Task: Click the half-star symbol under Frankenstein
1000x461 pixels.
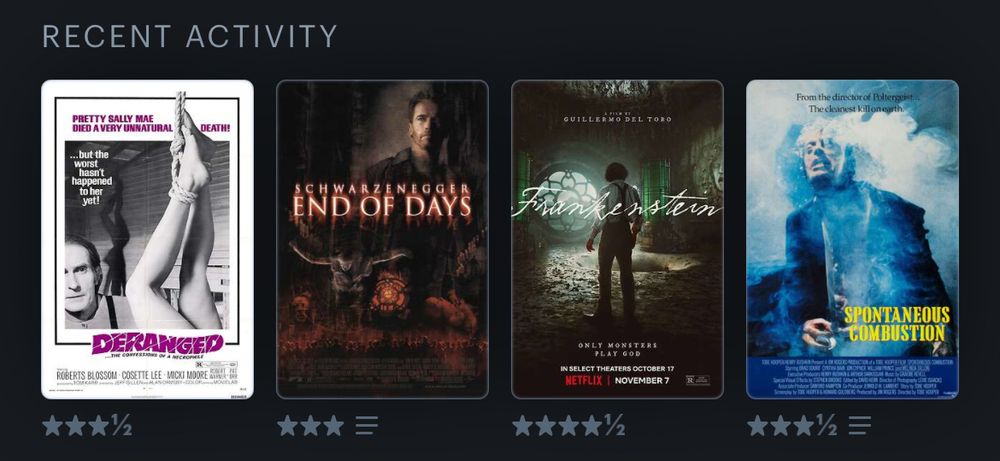Action: [x=615, y=425]
